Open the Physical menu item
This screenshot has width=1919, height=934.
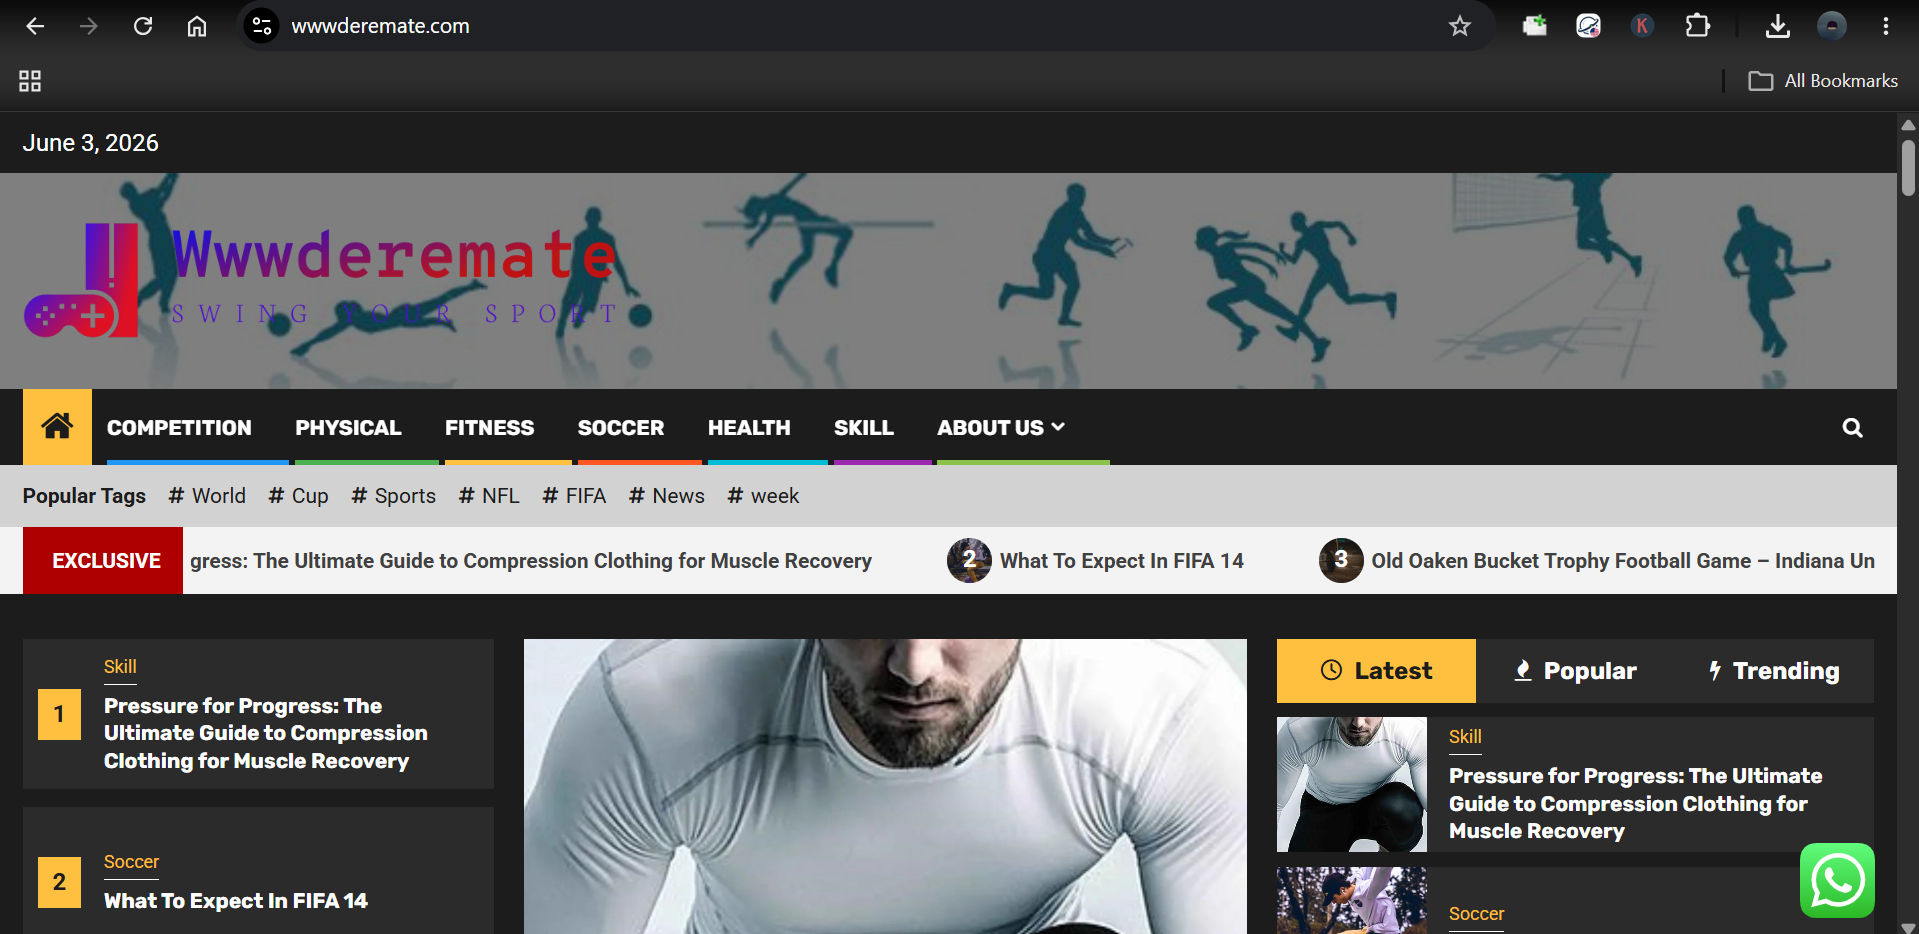pos(348,428)
